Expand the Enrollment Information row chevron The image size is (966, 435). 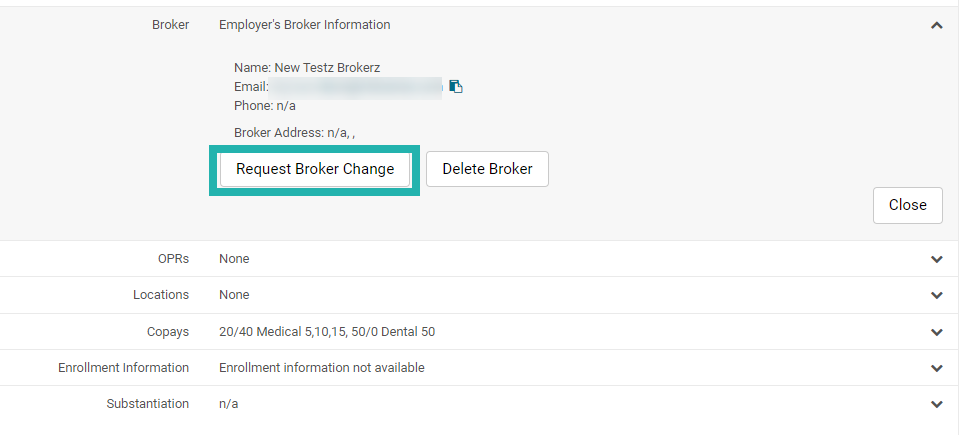point(936,368)
